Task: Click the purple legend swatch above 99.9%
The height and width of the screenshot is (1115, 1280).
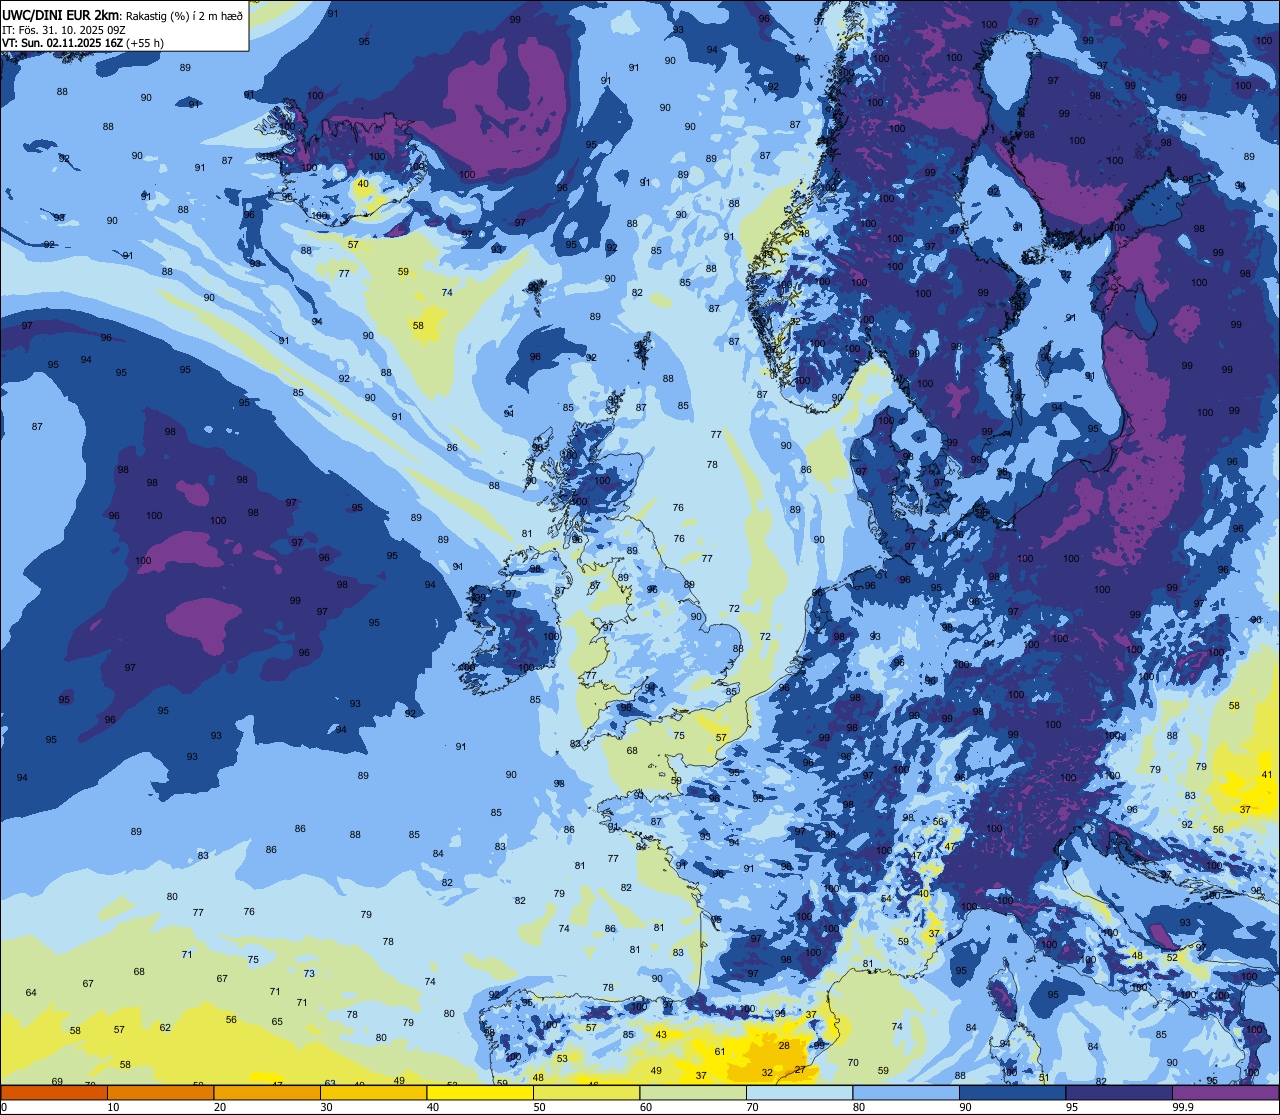Action: (x=1226, y=1092)
